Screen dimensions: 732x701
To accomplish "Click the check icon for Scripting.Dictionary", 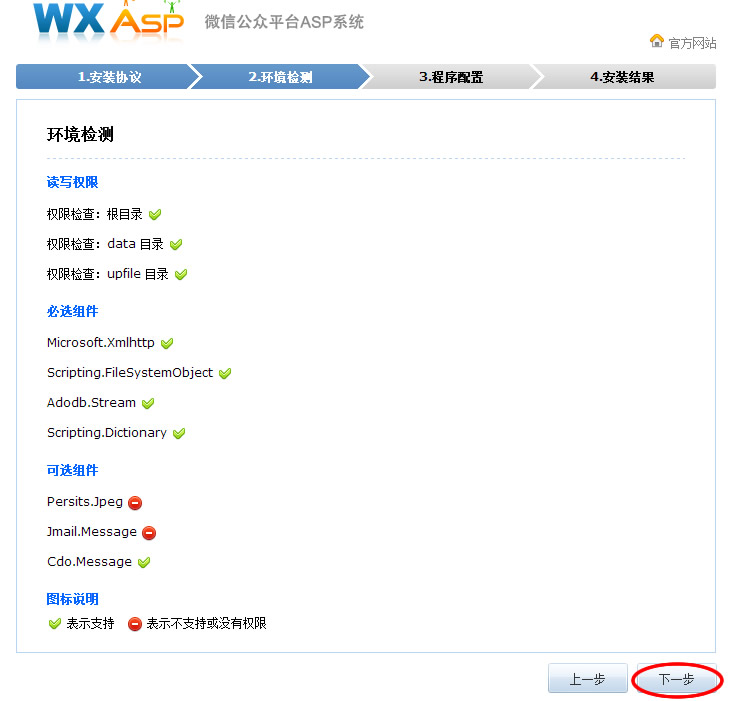I will click(x=179, y=434).
